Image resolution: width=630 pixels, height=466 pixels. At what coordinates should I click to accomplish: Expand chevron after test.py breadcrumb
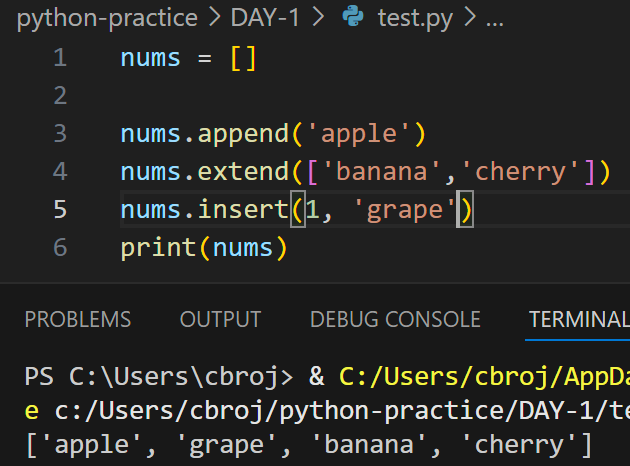pyautogui.click(x=470, y=18)
